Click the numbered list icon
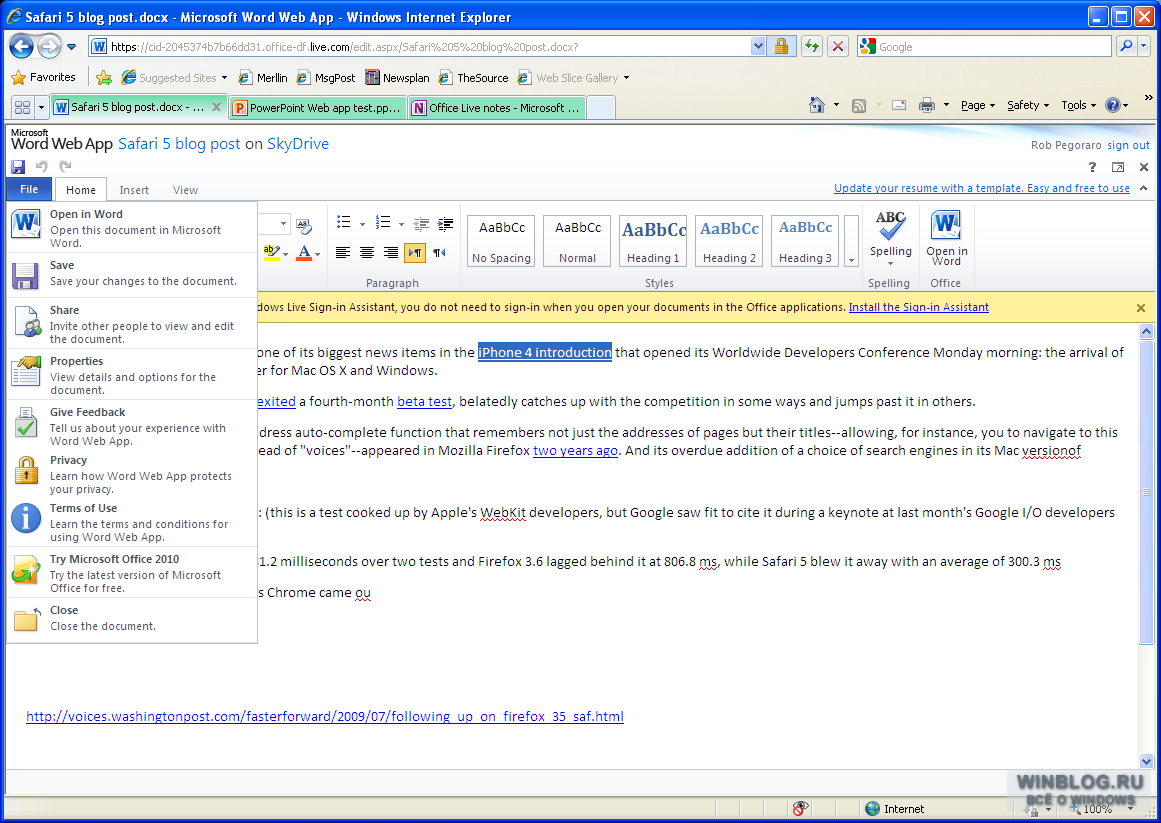The height and width of the screenshot is (823, 1161). click(x=383, y=223)
